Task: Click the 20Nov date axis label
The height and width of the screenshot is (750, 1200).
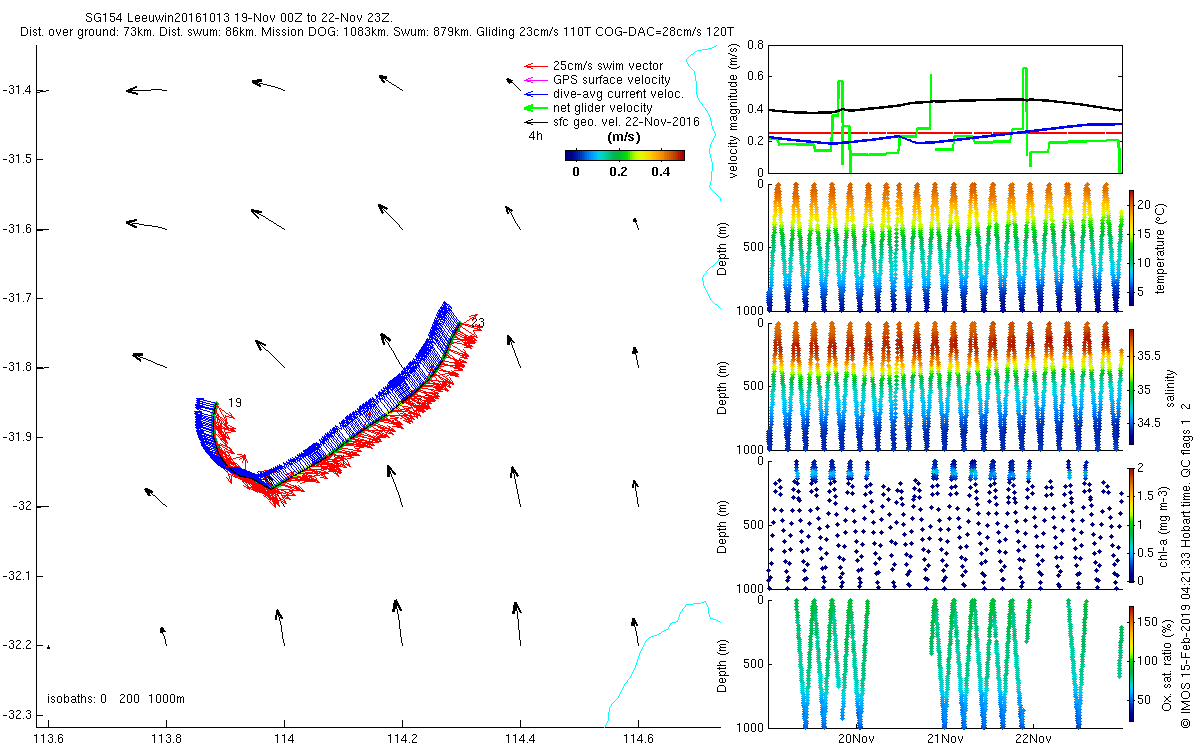Action: tap(857, 739)
